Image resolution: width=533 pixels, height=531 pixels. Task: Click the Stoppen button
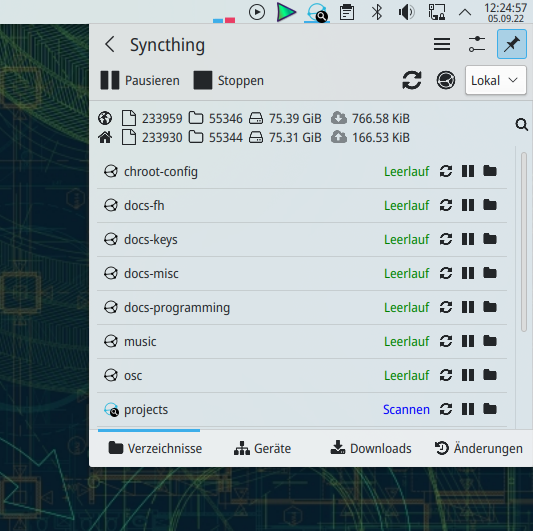pos(228,80)
